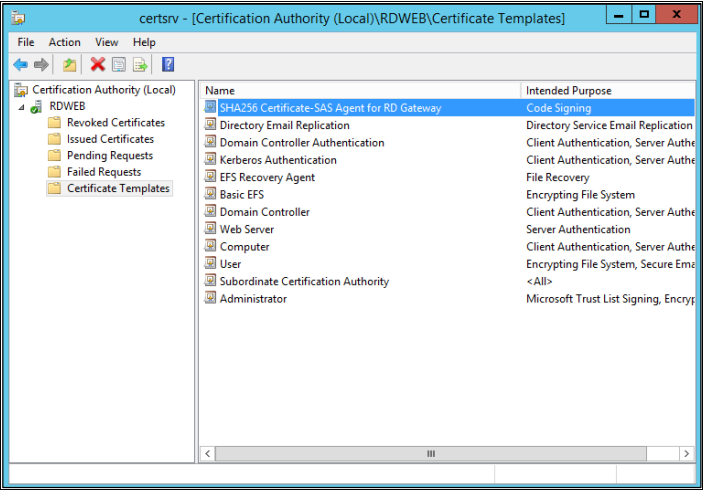703x490 pixels.
Task: Open the Action menu
Action: 65,42
